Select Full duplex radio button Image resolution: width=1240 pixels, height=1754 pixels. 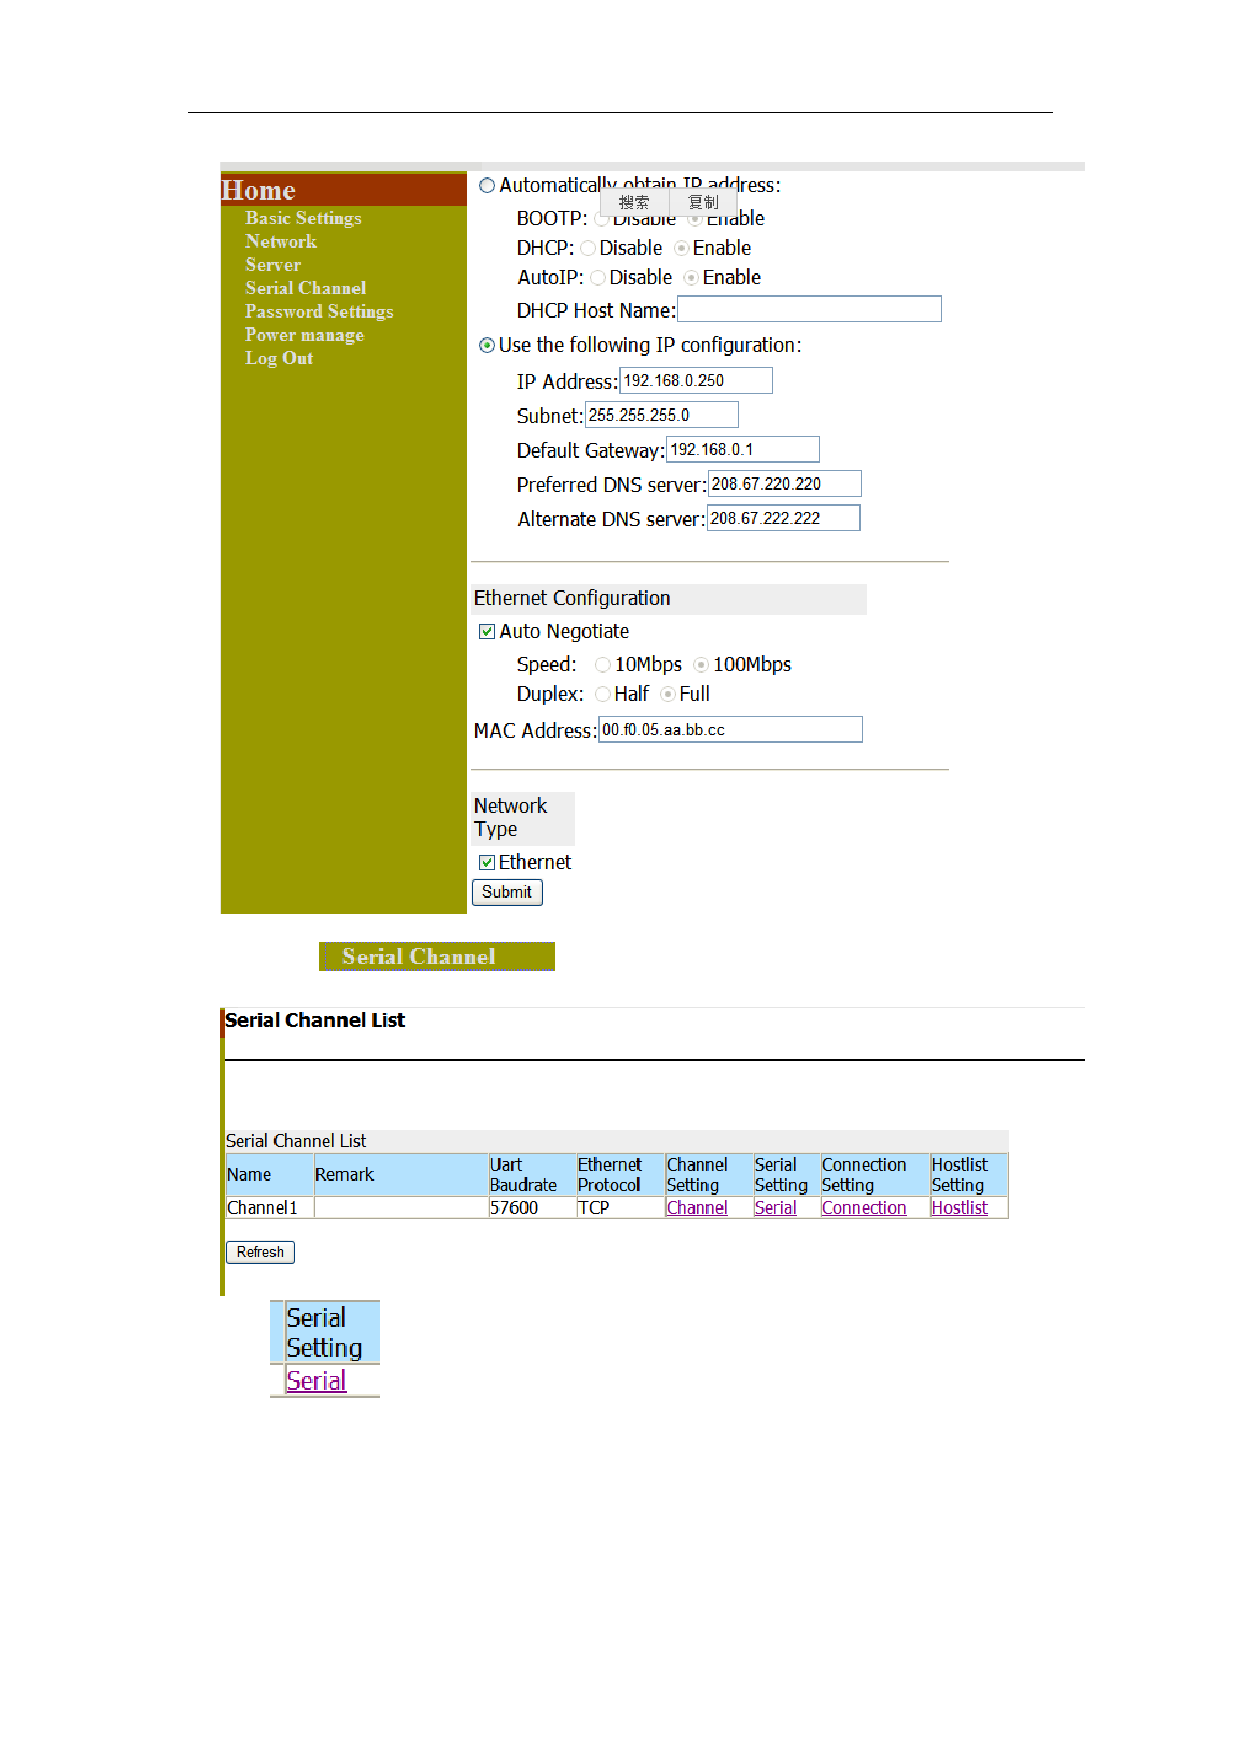pos(668,694)
